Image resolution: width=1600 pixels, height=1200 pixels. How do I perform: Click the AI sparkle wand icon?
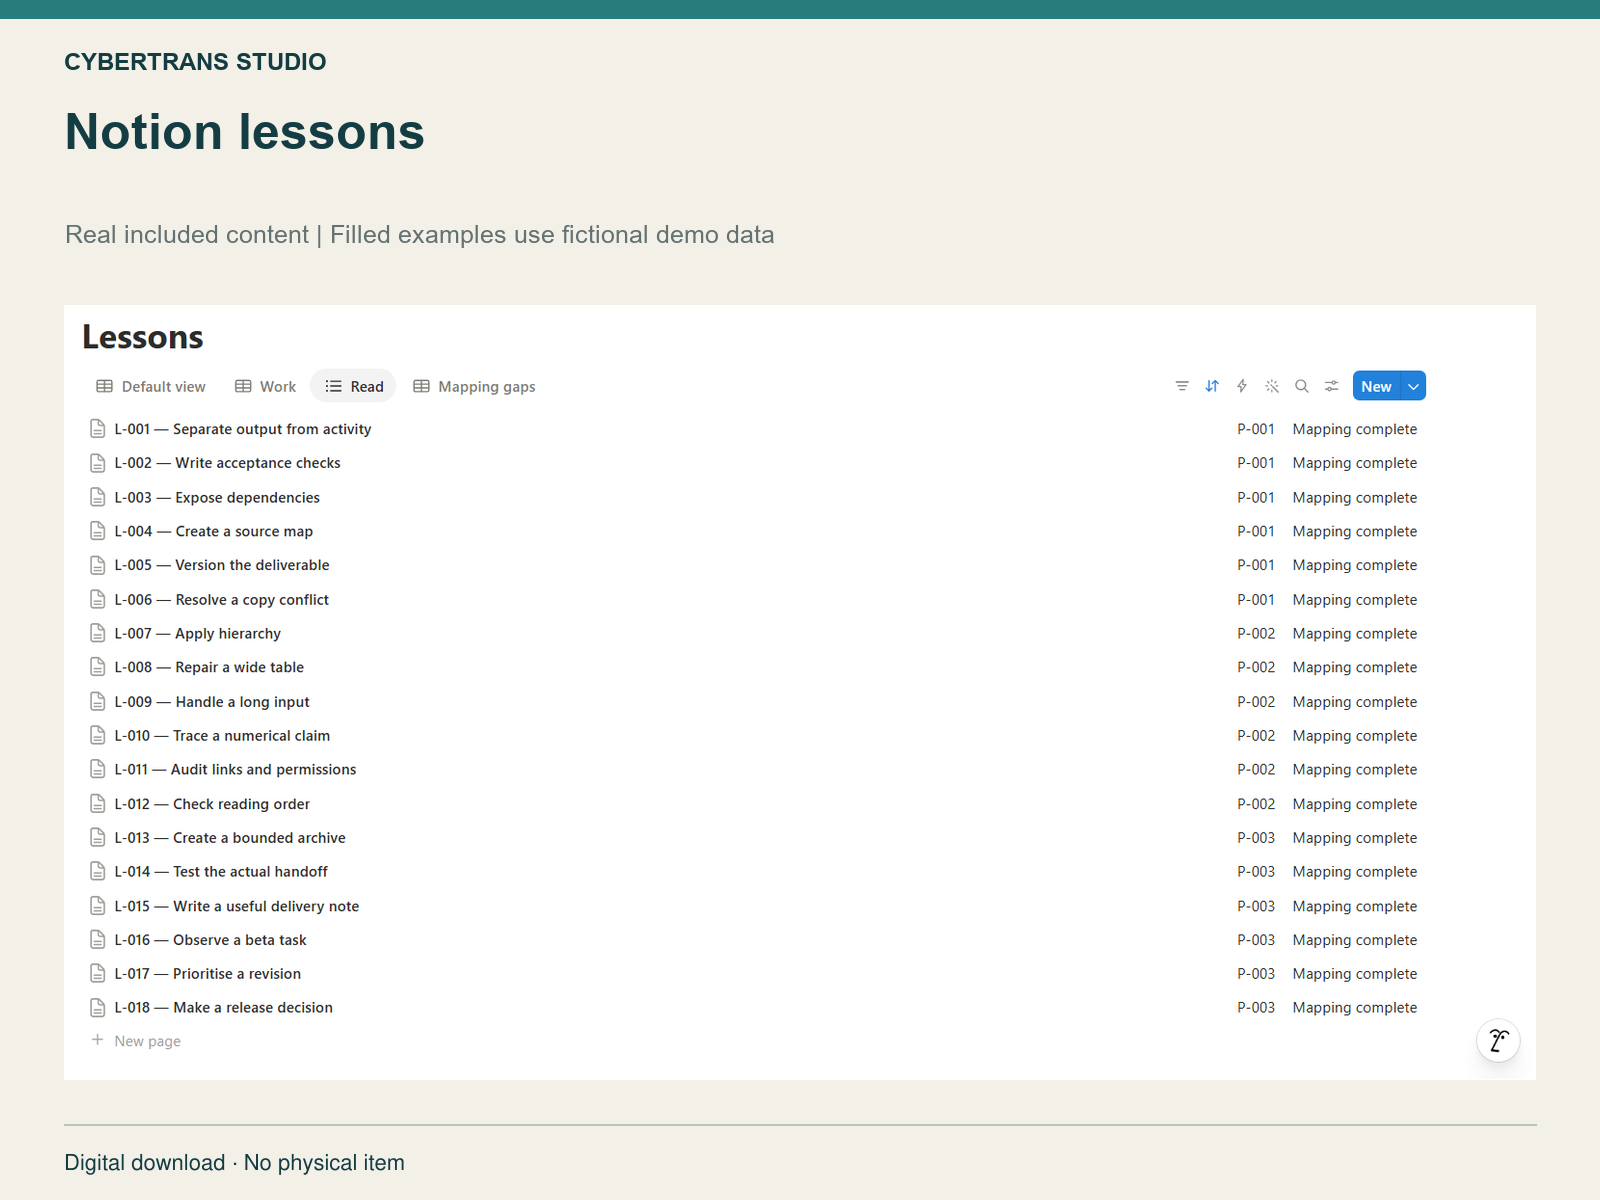click(1272, 386)
